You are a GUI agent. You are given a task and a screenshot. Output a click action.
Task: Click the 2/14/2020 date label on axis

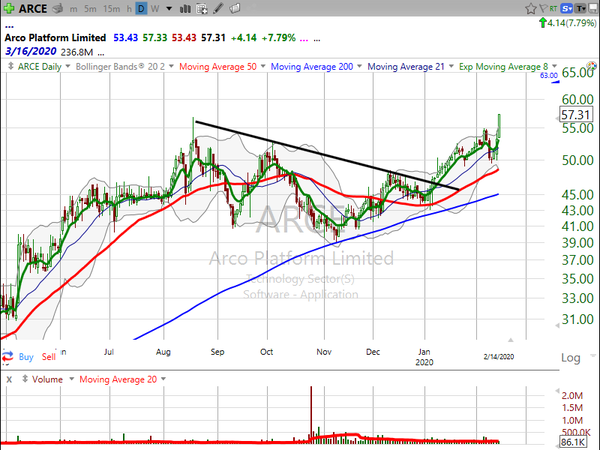tap(499, 357)
